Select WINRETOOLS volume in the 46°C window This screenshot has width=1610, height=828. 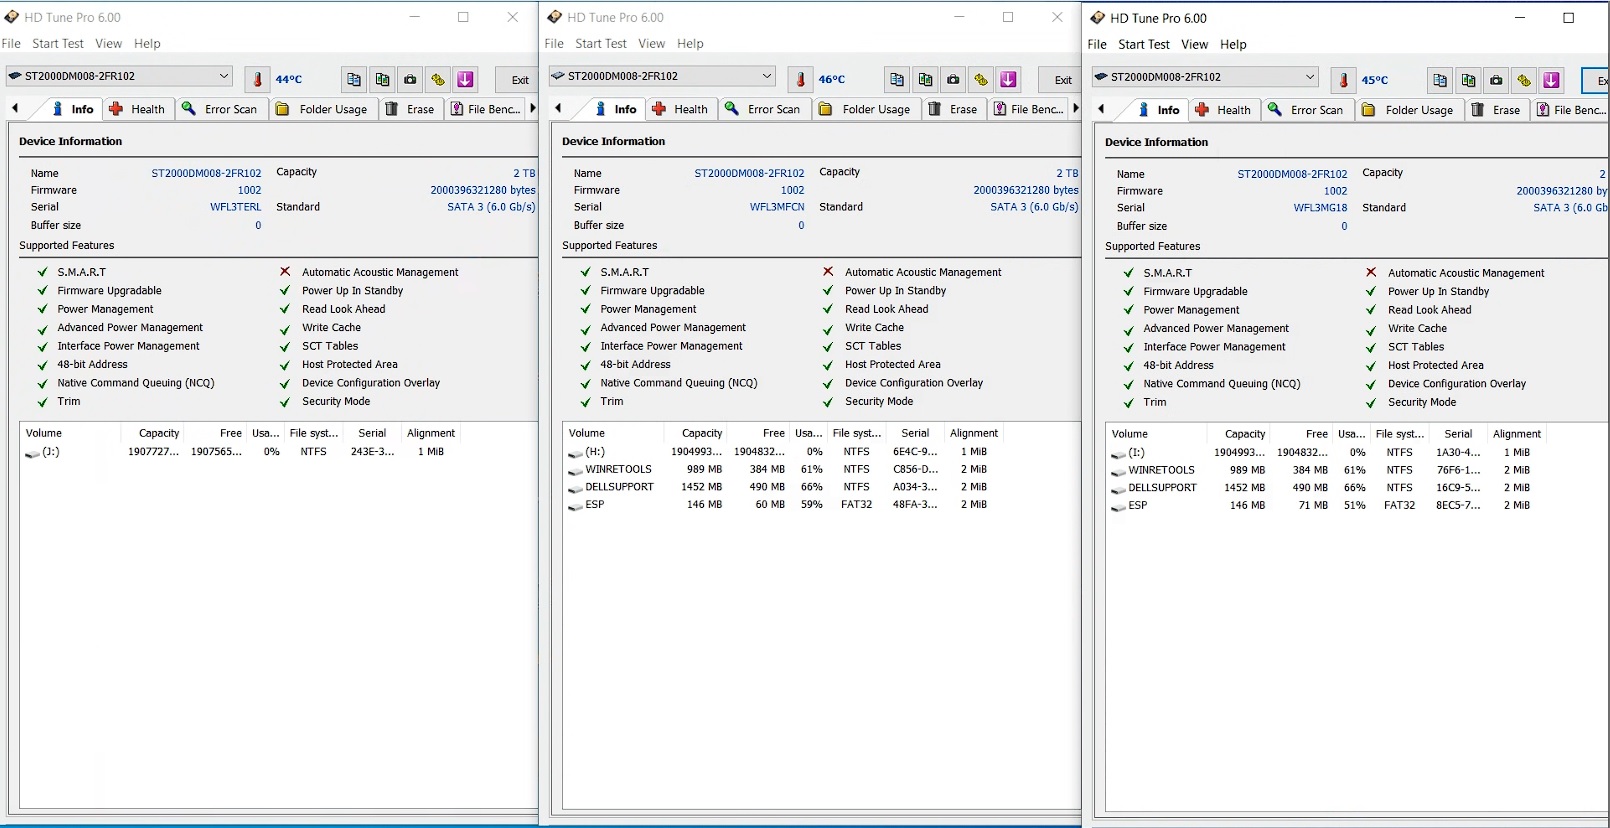pos(783,469)
